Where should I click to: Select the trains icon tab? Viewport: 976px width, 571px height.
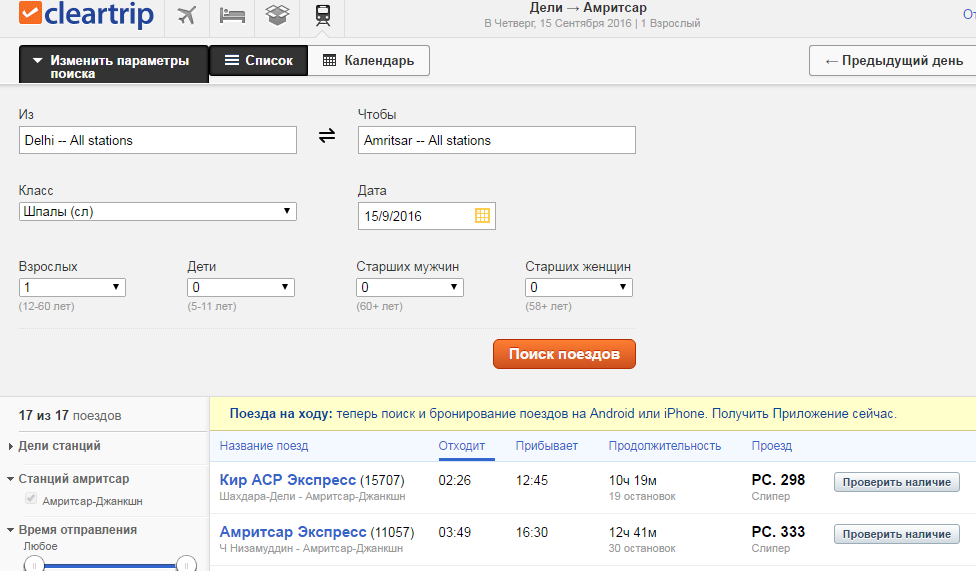click(x=322, y=15)
